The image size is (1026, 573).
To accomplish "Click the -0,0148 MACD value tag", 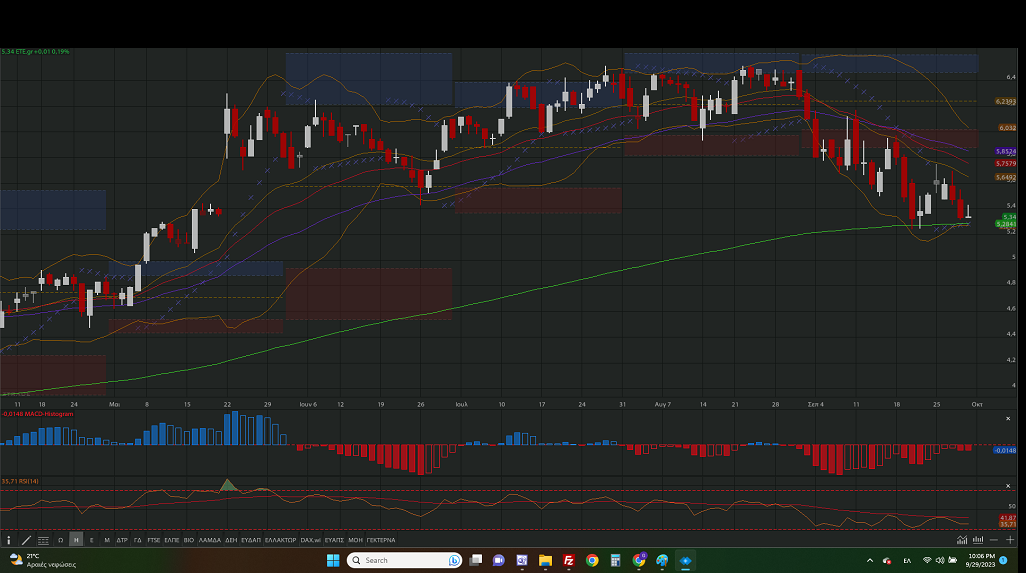I will pyautogui.click(x=1005, y=450).
